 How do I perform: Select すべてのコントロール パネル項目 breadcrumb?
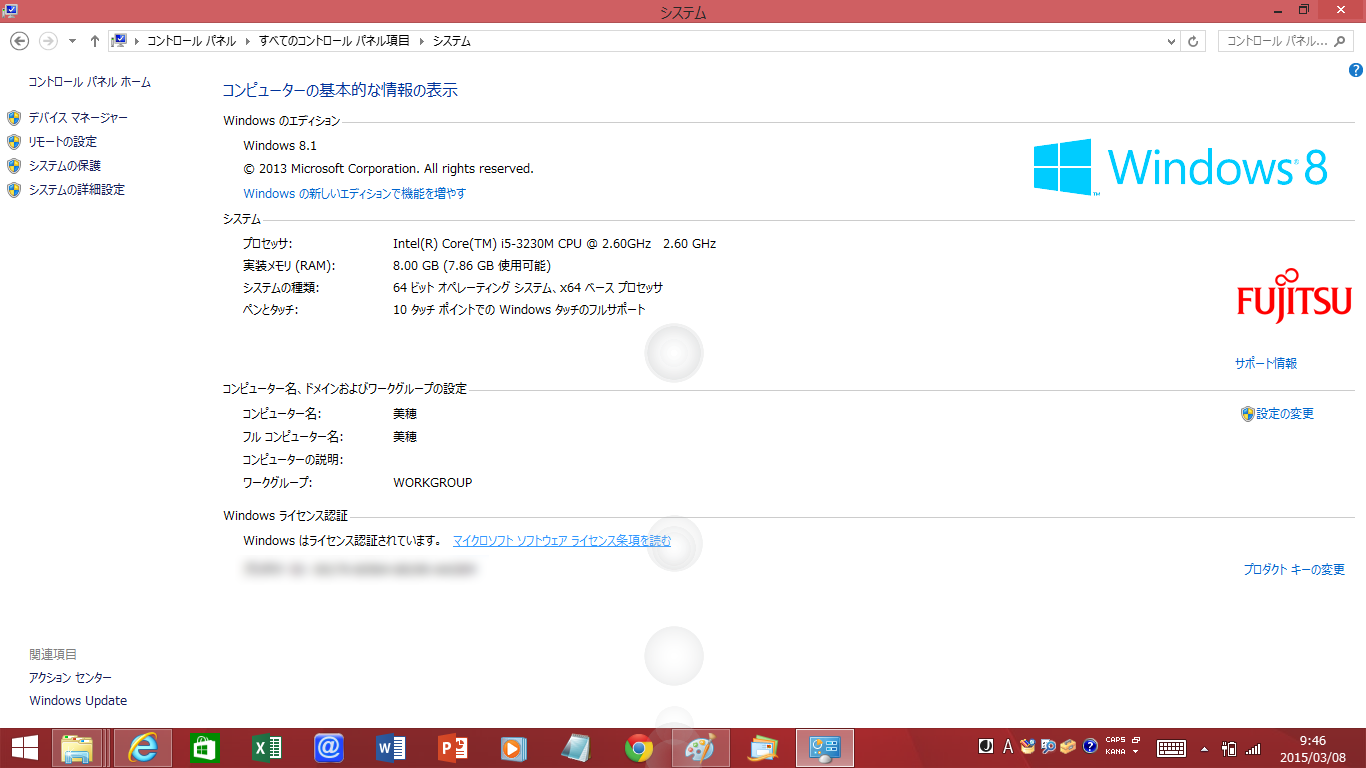[x=334, y=41]
